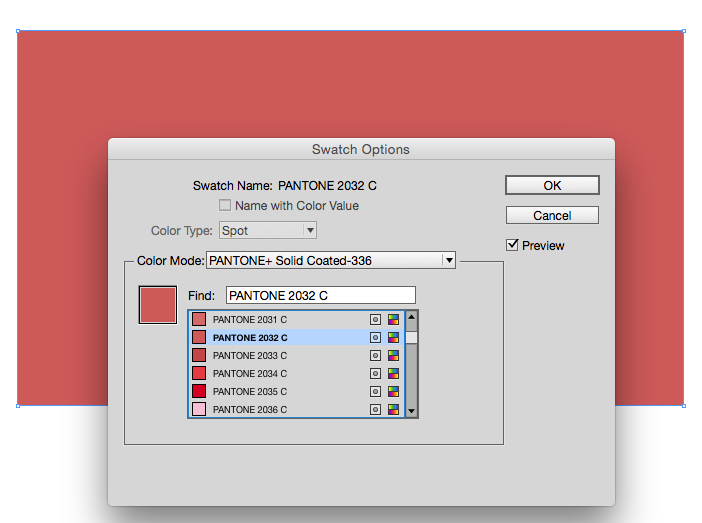Select the highlighted PANTONE 2032 C row

(296, 338)
